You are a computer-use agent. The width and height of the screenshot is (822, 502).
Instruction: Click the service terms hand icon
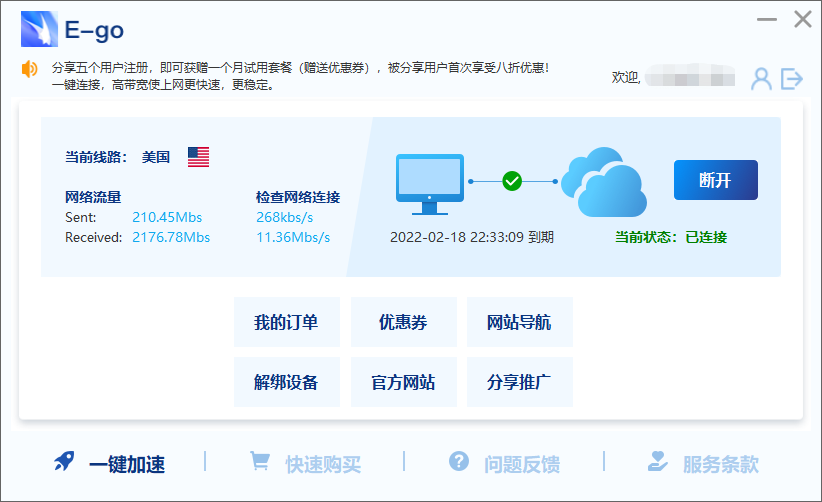(658, 462)
